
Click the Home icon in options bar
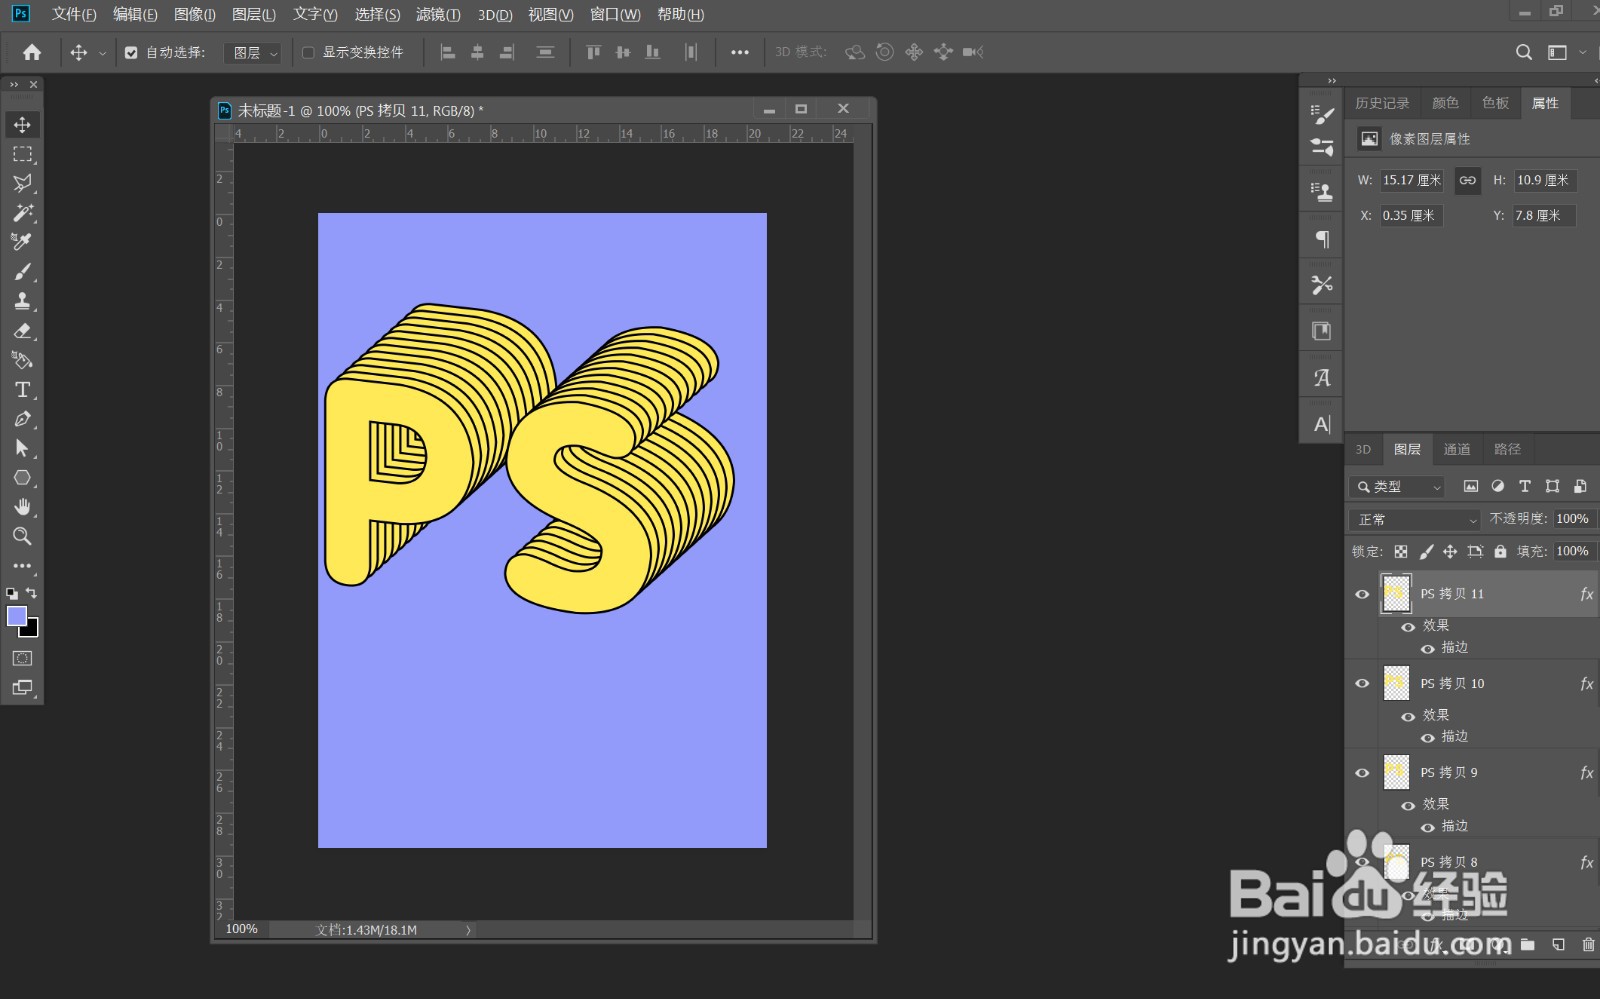tap(32, 52)
